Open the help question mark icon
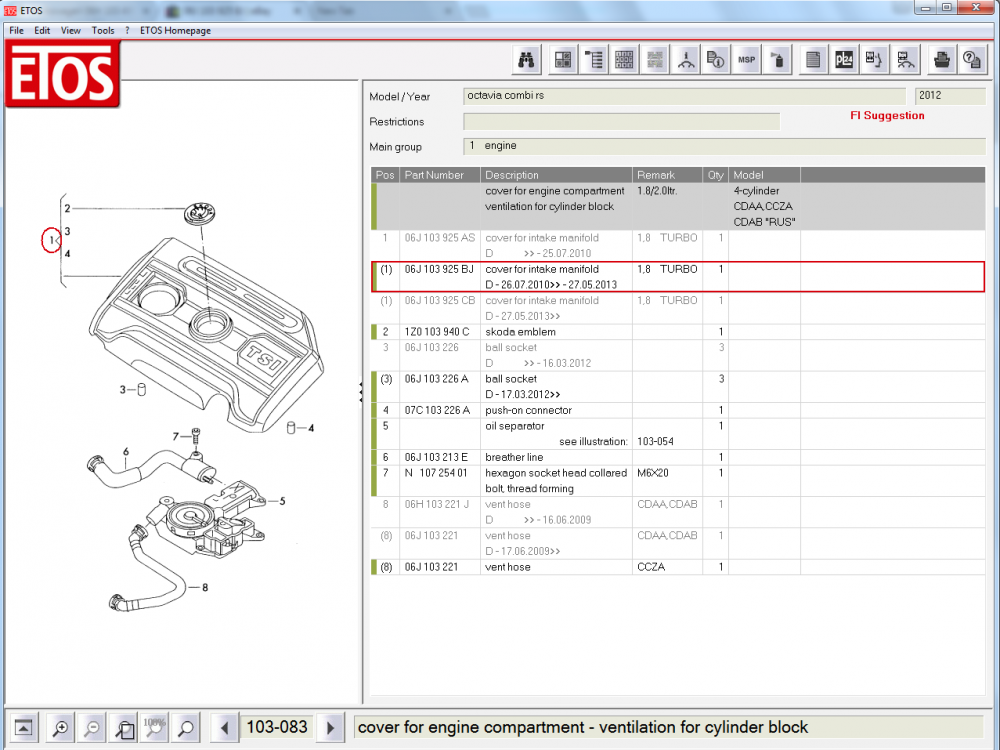The image size is (1000, 750). point(972,60)
